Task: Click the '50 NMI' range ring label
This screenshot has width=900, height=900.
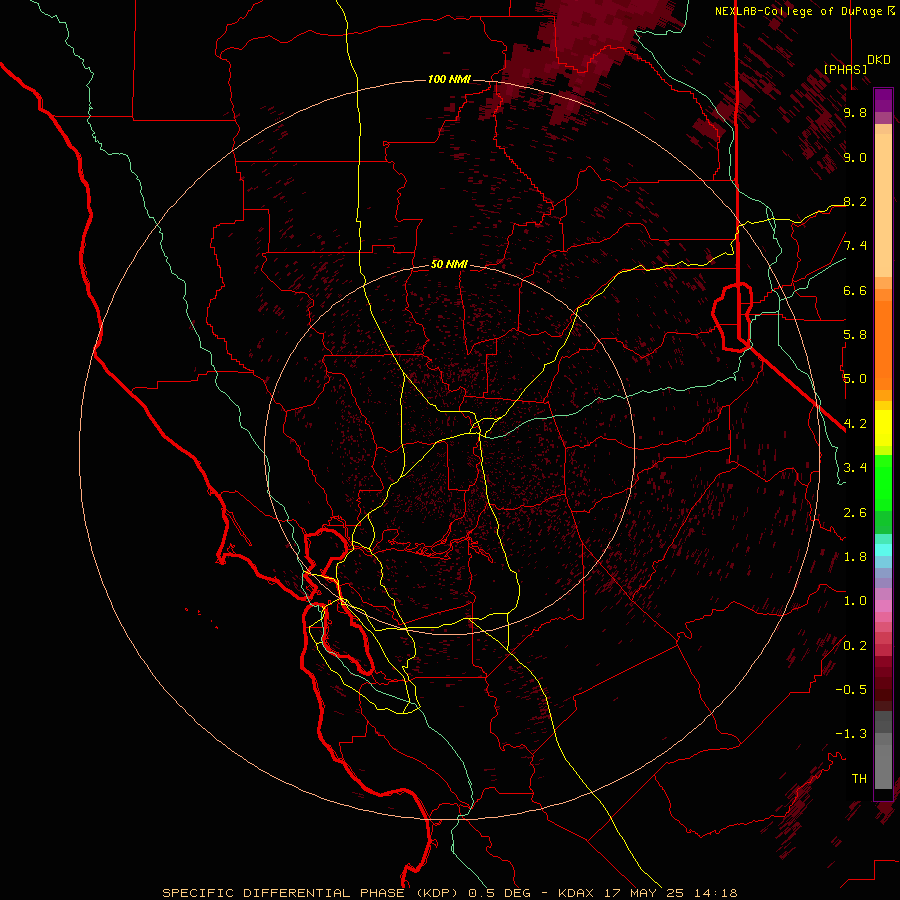Action: (x=449, y=264)
